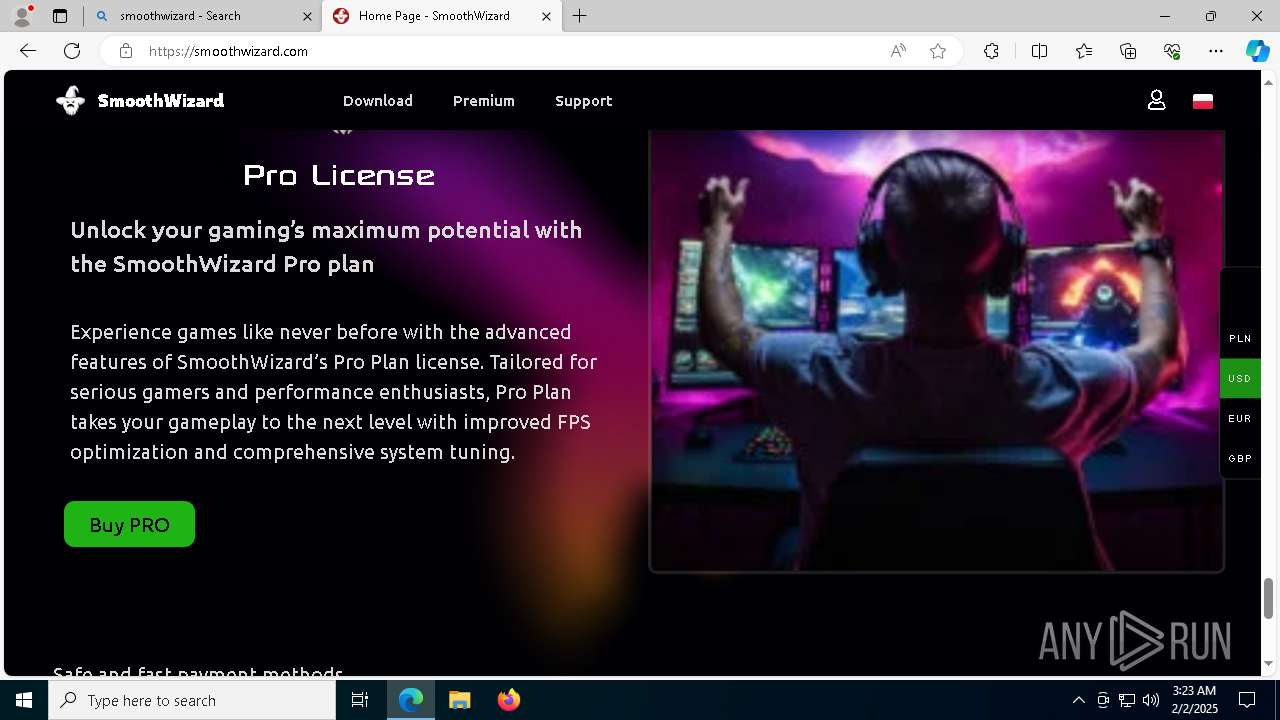Open Browser essentials heart icon
1280x720 pixels.
click(x=1172, y=51)
